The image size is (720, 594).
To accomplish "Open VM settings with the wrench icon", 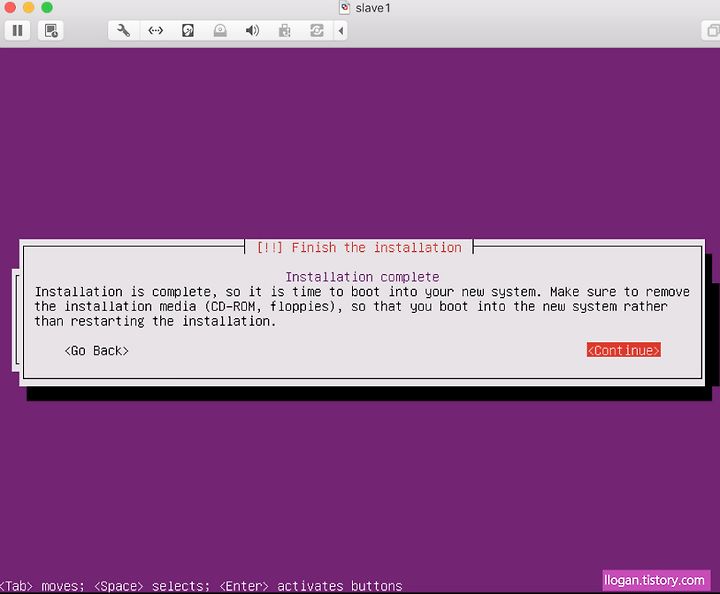I will (x=124, y=31).
